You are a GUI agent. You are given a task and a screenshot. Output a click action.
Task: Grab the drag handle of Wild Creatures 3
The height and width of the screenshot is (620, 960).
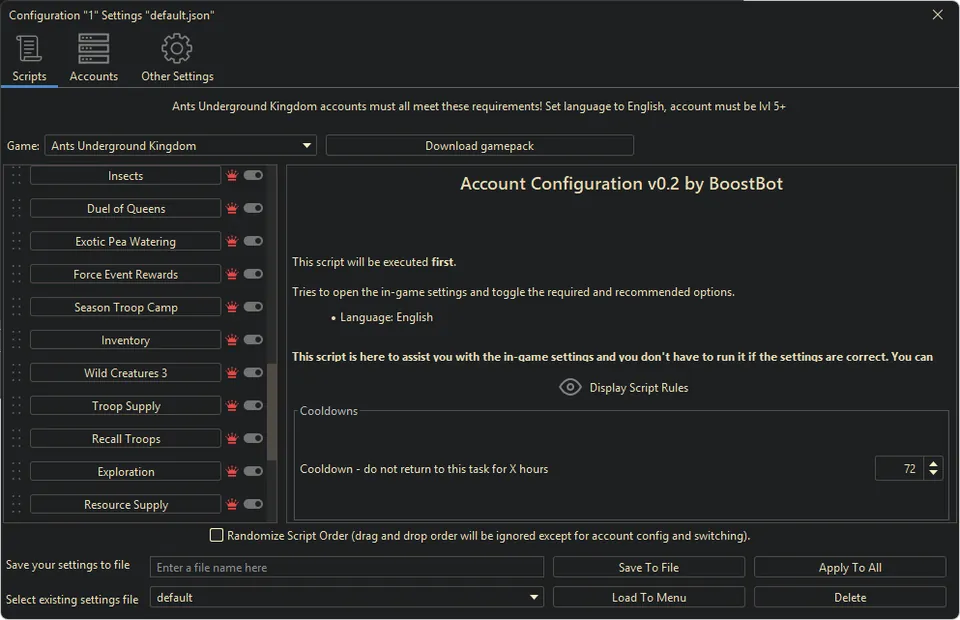[17, 373]
